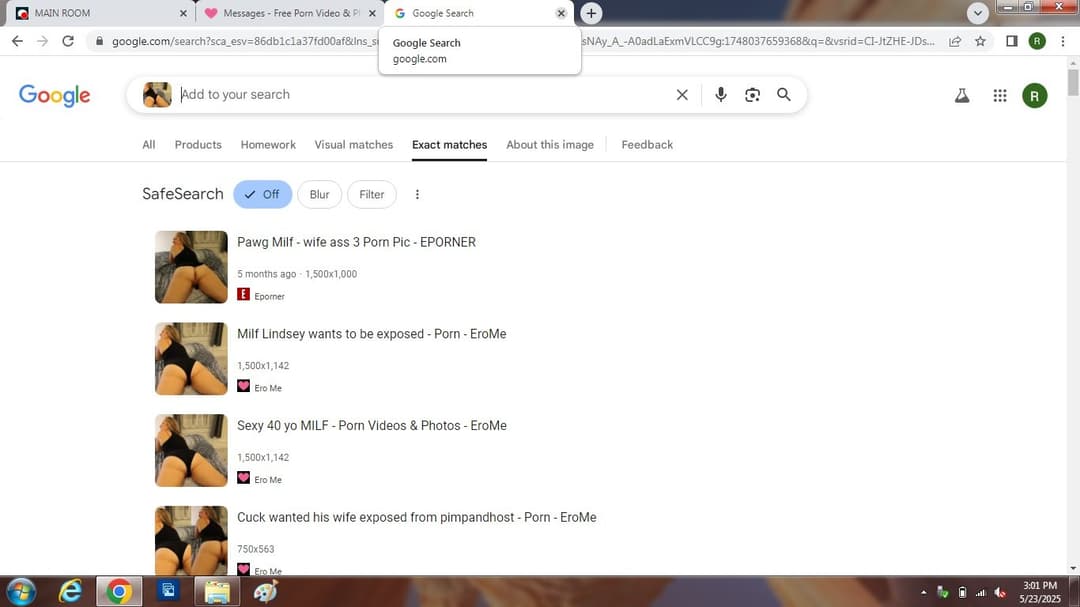Switch to the Visual matches tab
This screenshot has height=607, width=1080.
click(353, 145)
